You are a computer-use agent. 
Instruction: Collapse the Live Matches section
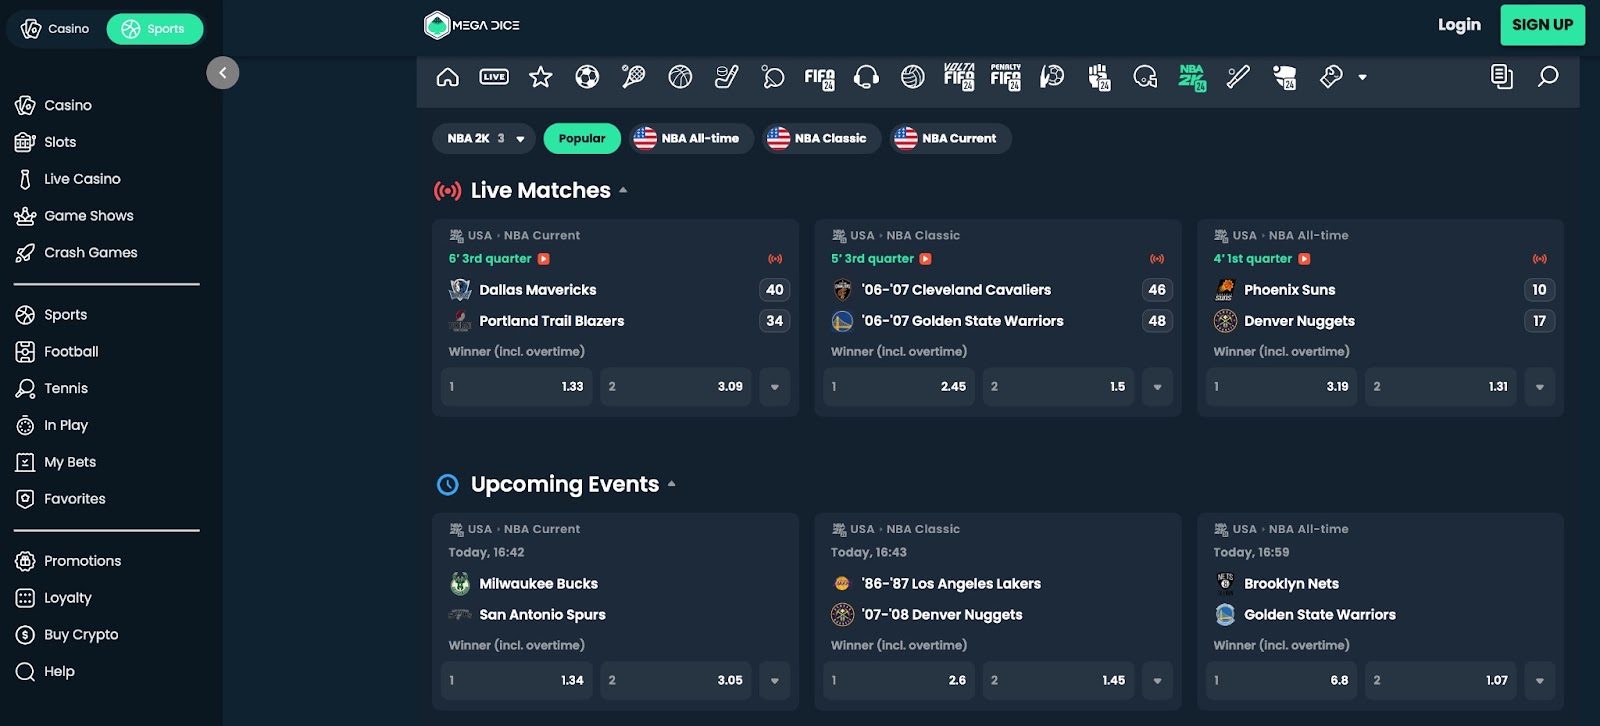pyautogui.click(x=623, y=190)
